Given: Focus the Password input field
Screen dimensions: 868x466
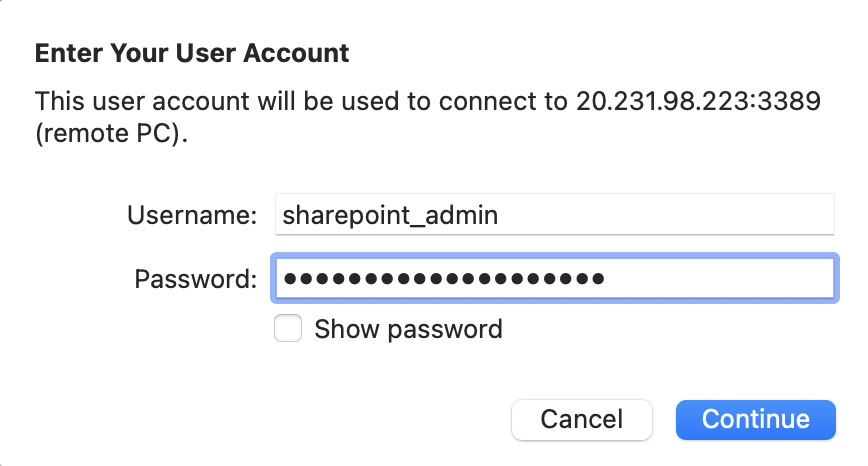Looking at the screenshot, I should pos(554,278).
